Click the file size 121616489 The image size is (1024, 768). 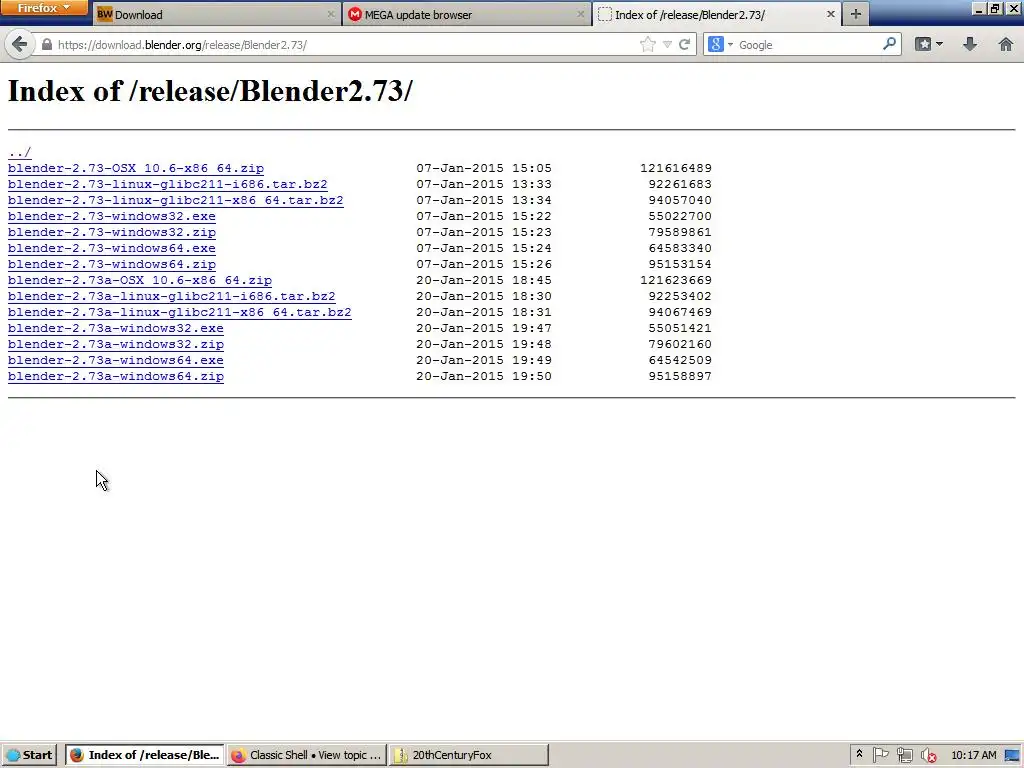point(676,168)
